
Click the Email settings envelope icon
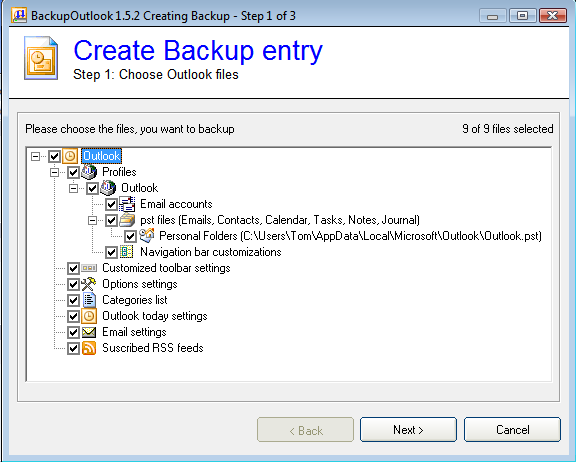[x=89, y=332]
